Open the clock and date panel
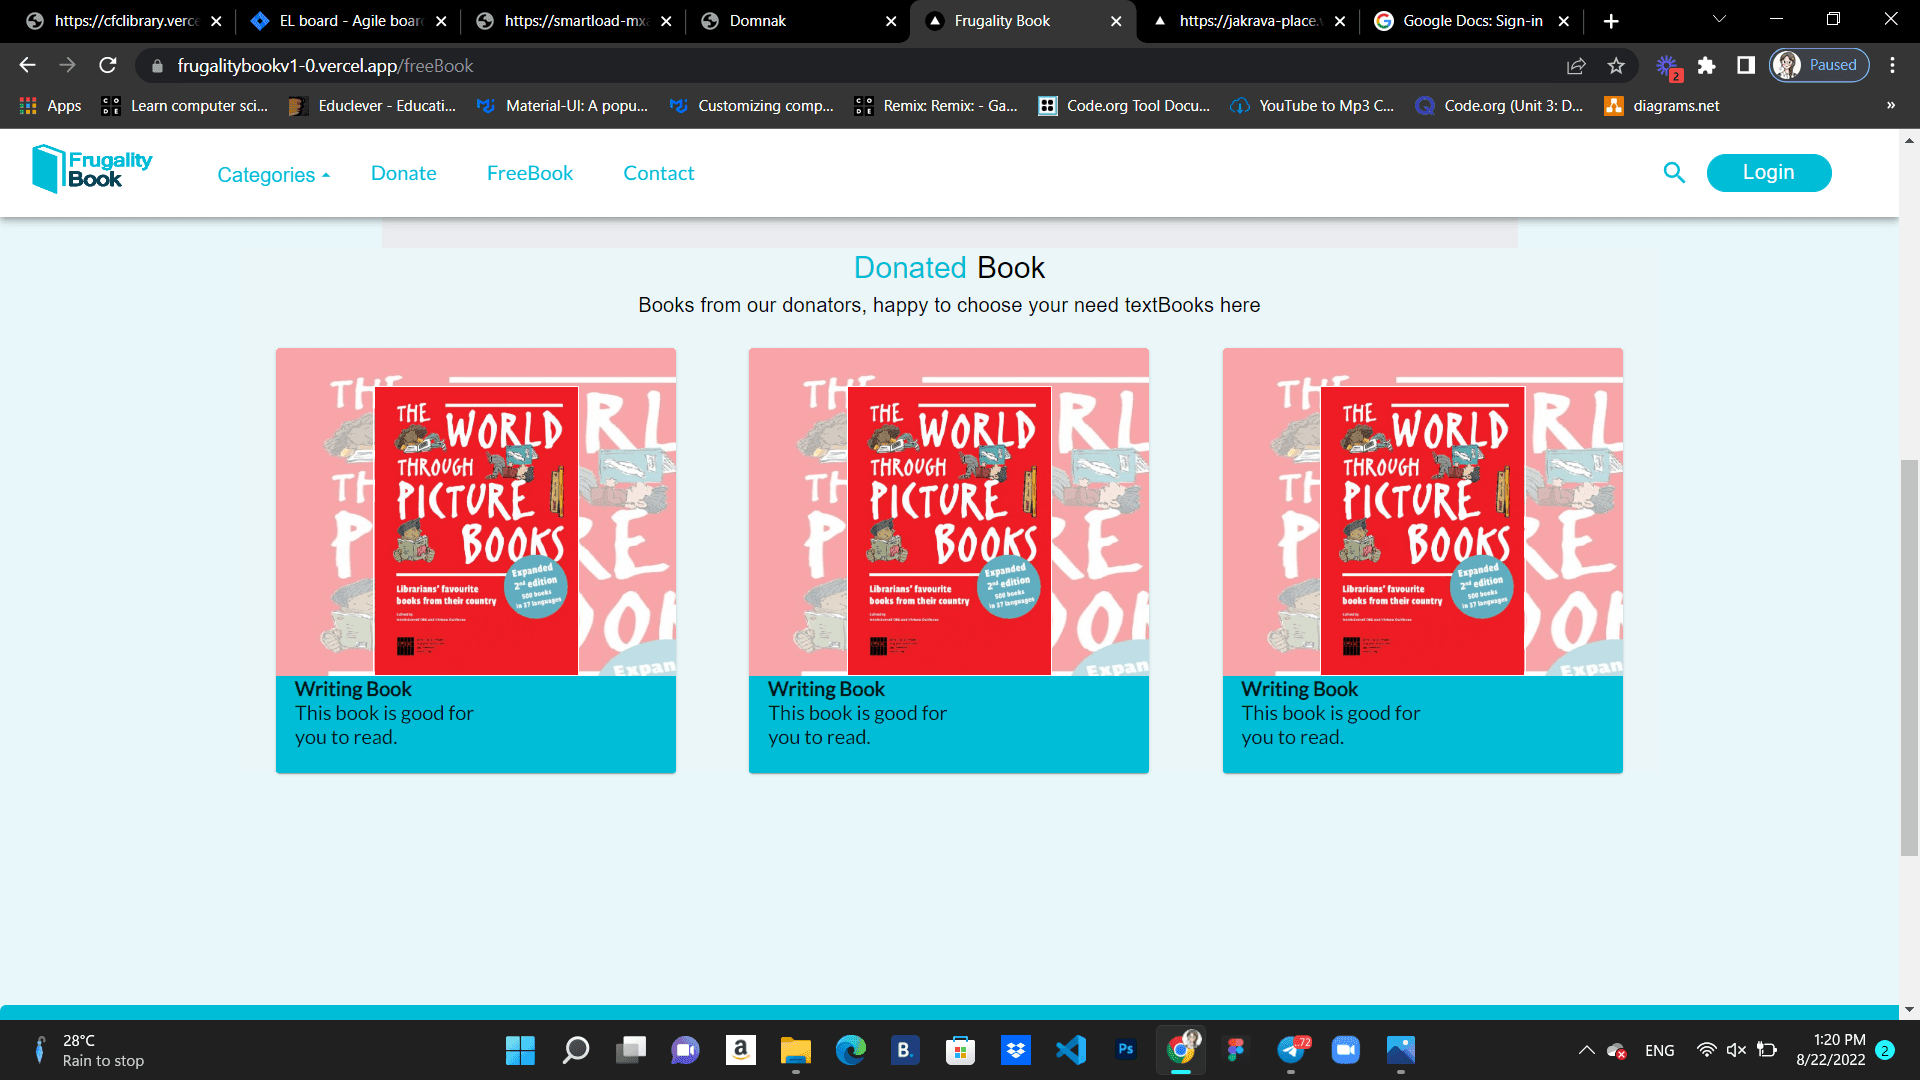1920x1080 pixels. pos(1830,1050)
